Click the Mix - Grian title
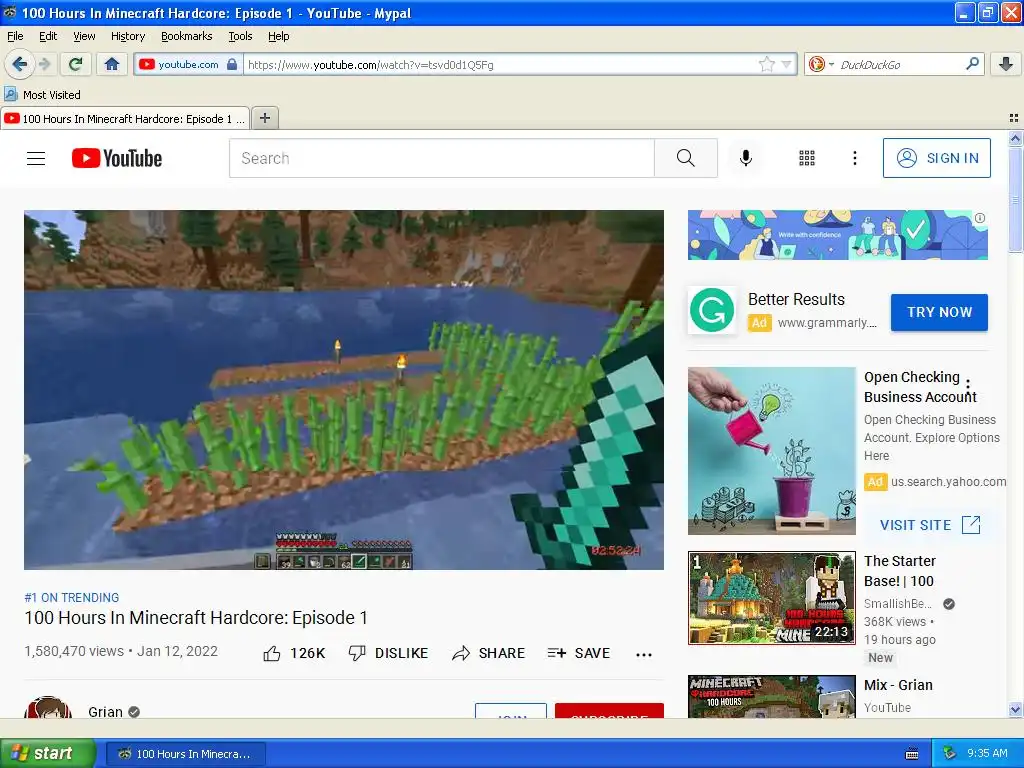The image size is (1024, 768). 898,685
